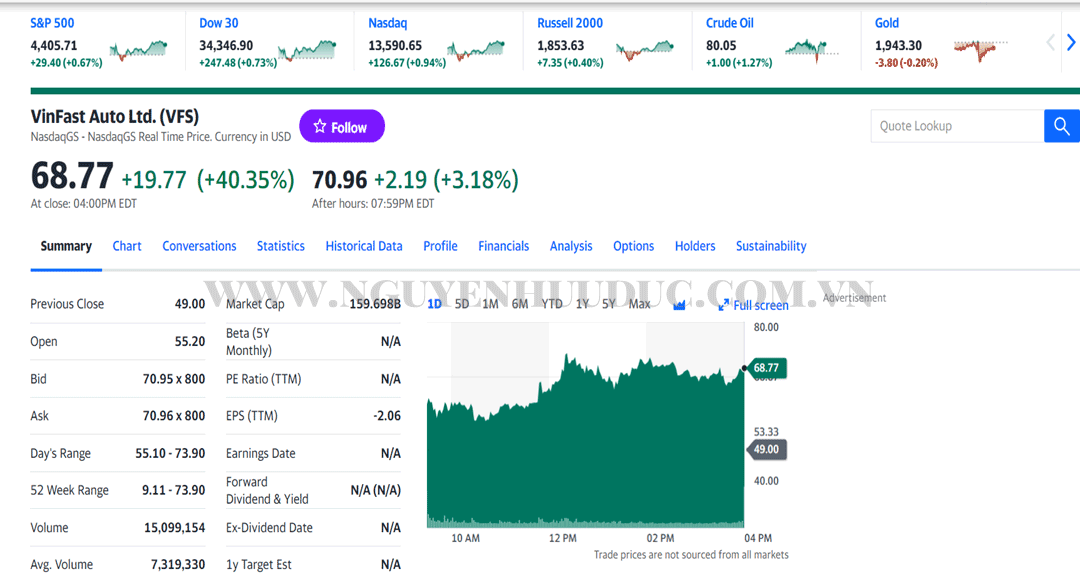Image resolution: width=1080 pixels, height=581 pixels.
Task: Switch the chart type via the chart icon
Action: (680, 305)
